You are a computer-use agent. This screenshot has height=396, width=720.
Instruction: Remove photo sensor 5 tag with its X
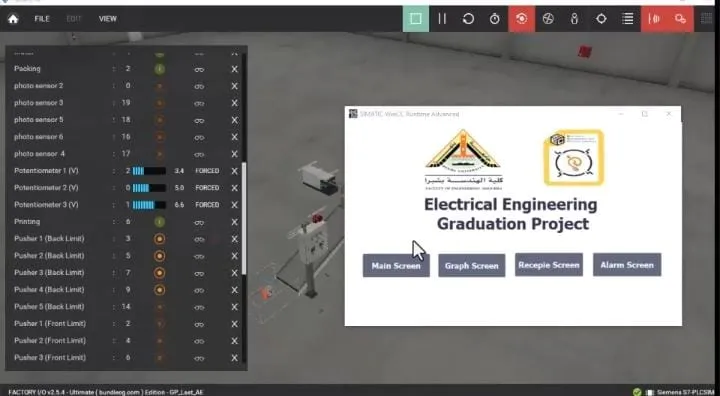point(235,120)
